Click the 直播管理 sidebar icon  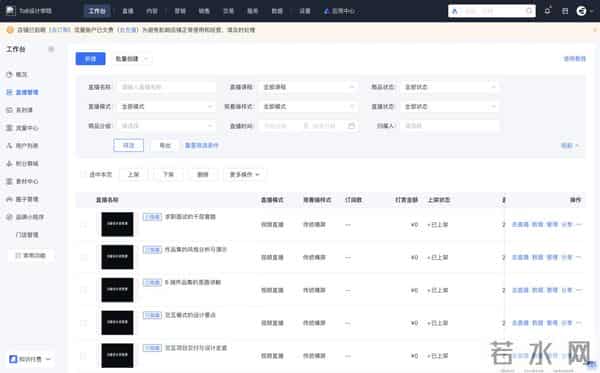pos(9,92)
